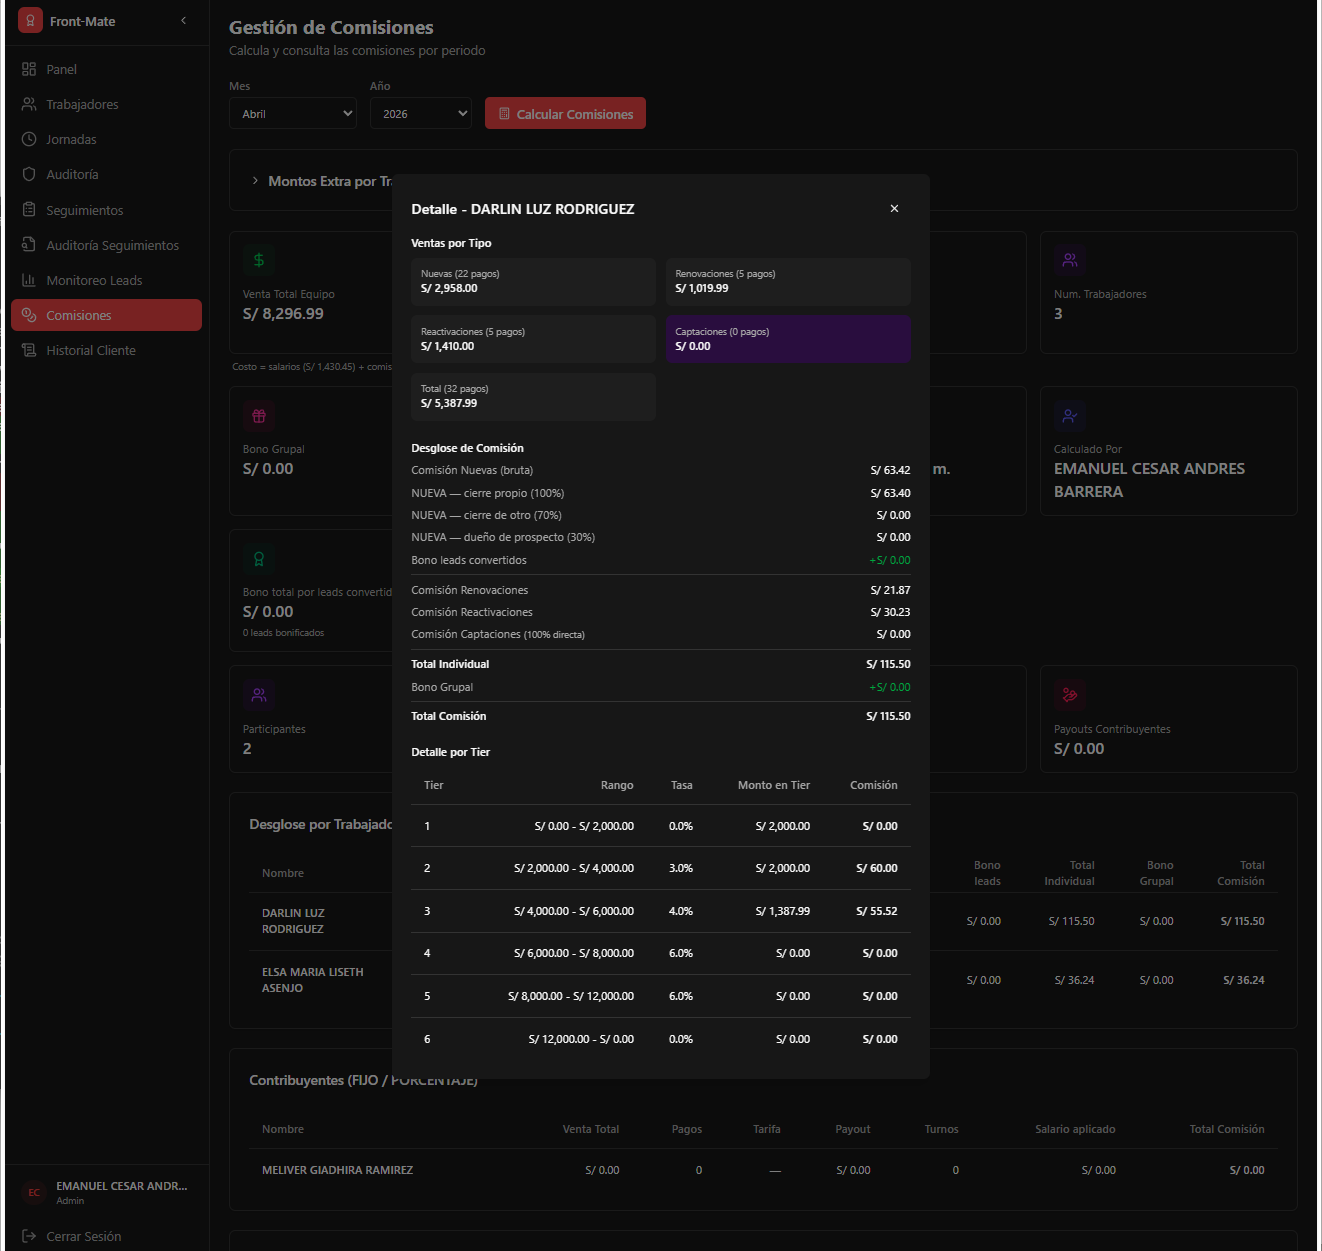The width and height of the screenshot is (1322, 1251).
Task: Click Tier 2 comisión value S/ 60.00
Action: coord(877,868)
